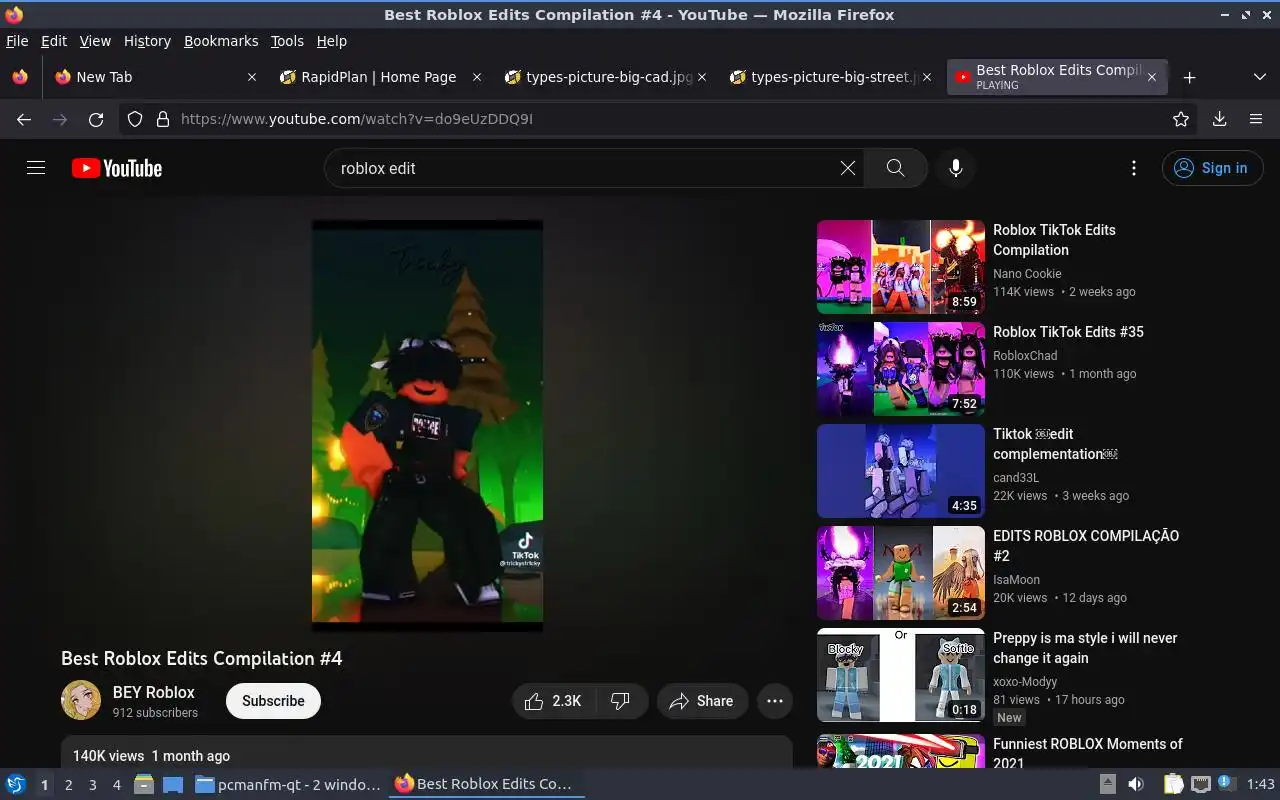Screen dimensions: 1280x800
Task: Close the types-picture-big-cad.jpg tab
Action: tap(702, 77)
